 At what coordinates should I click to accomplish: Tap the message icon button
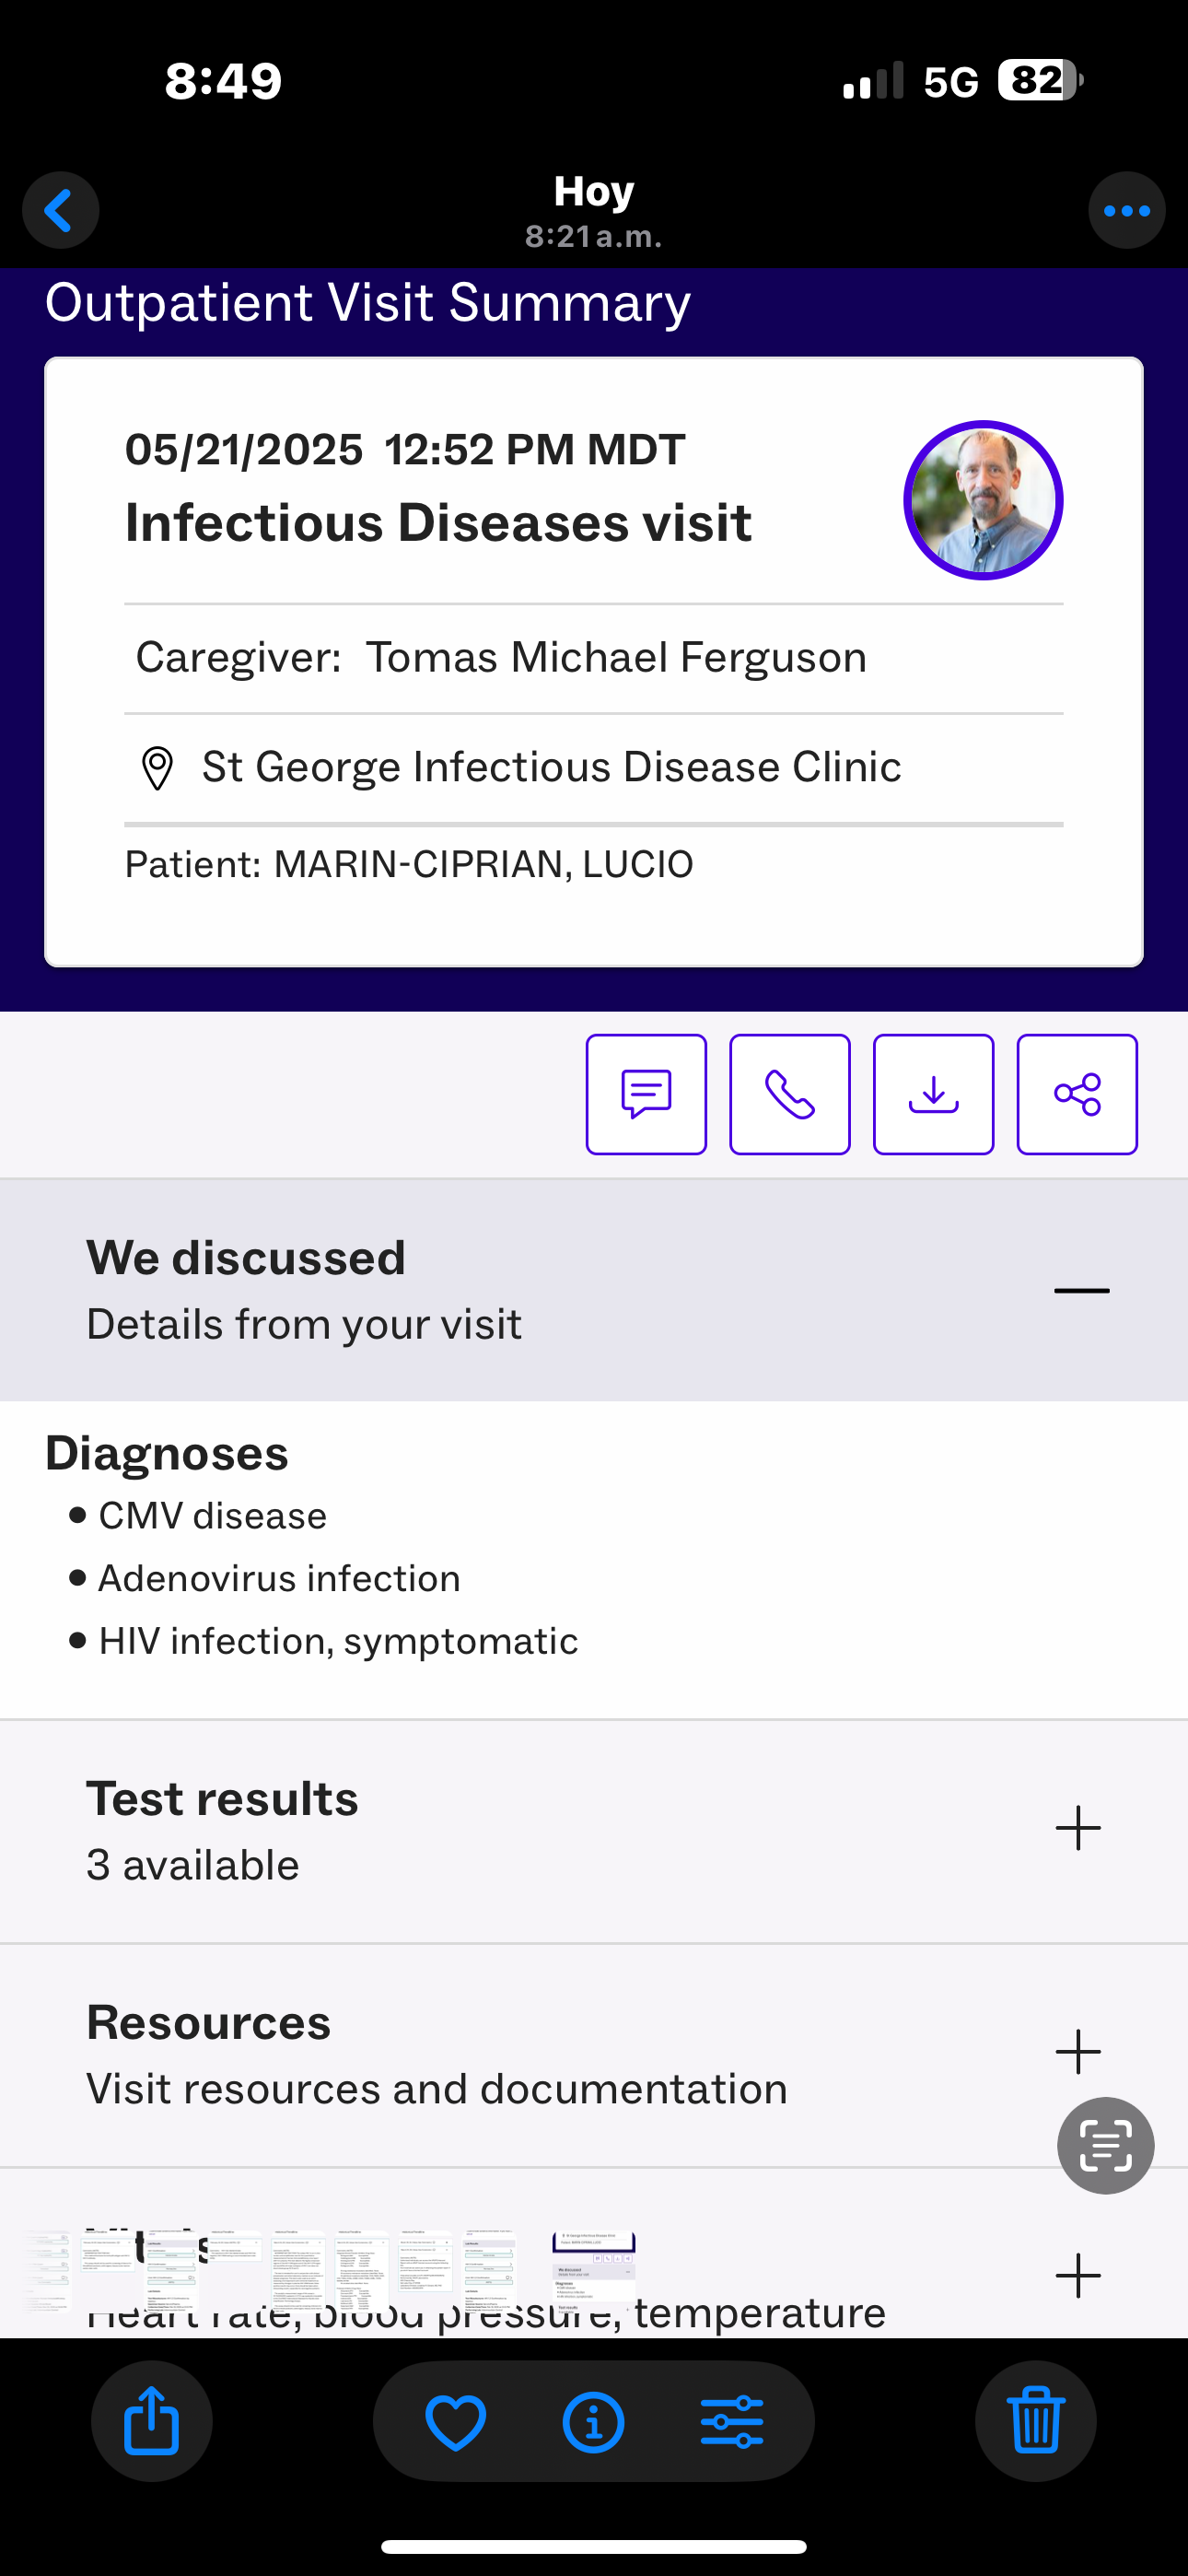(x=646, y=1094)
